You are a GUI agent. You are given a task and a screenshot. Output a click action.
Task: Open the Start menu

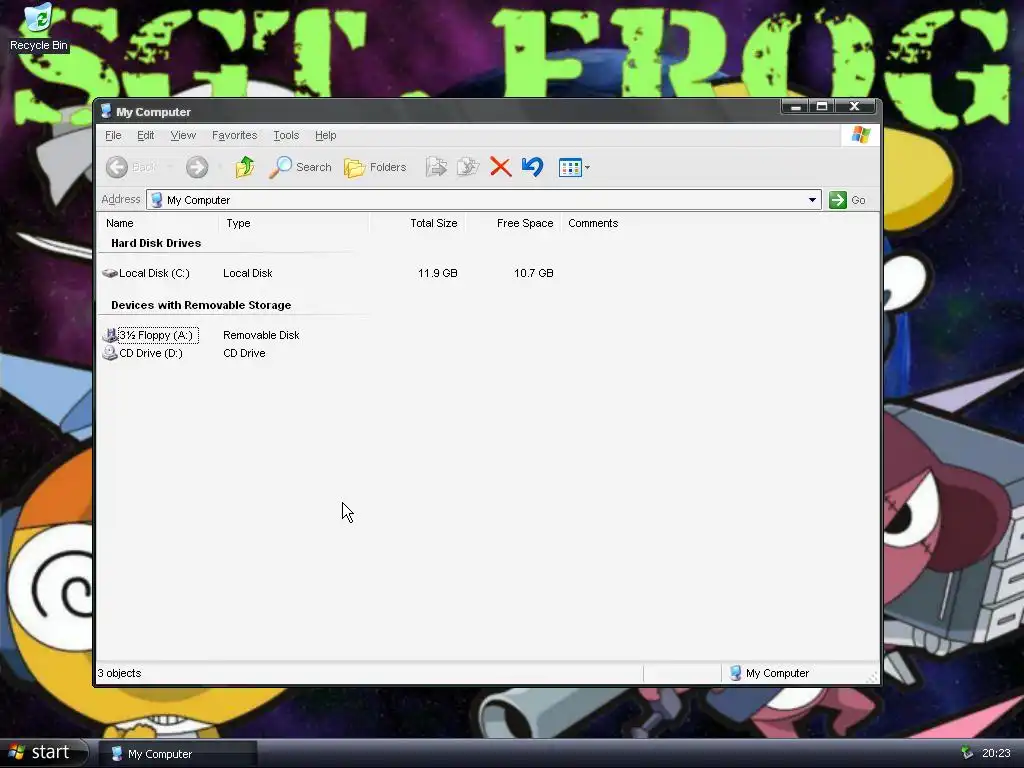pyautogui.click(x=44, y=753)
